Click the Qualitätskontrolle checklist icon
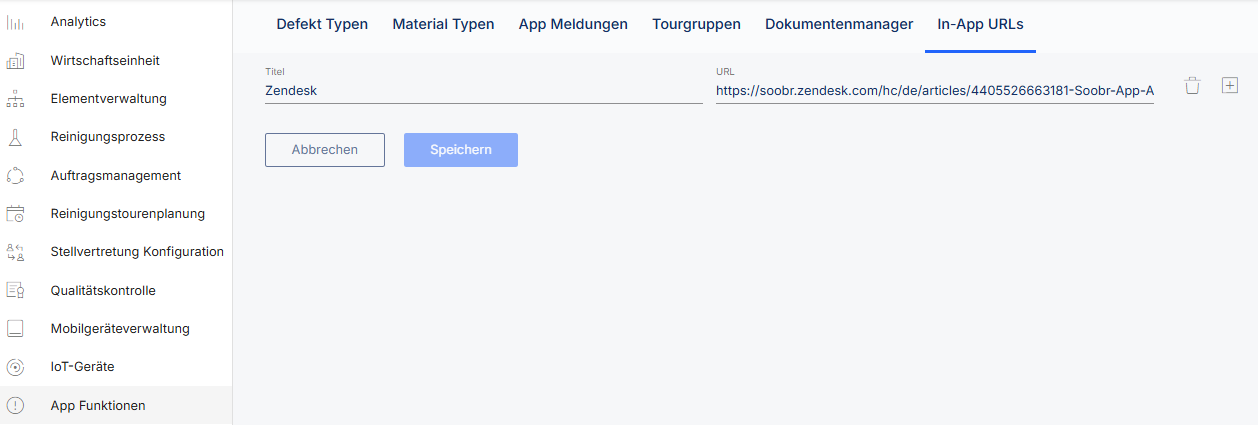 [15, 291]
